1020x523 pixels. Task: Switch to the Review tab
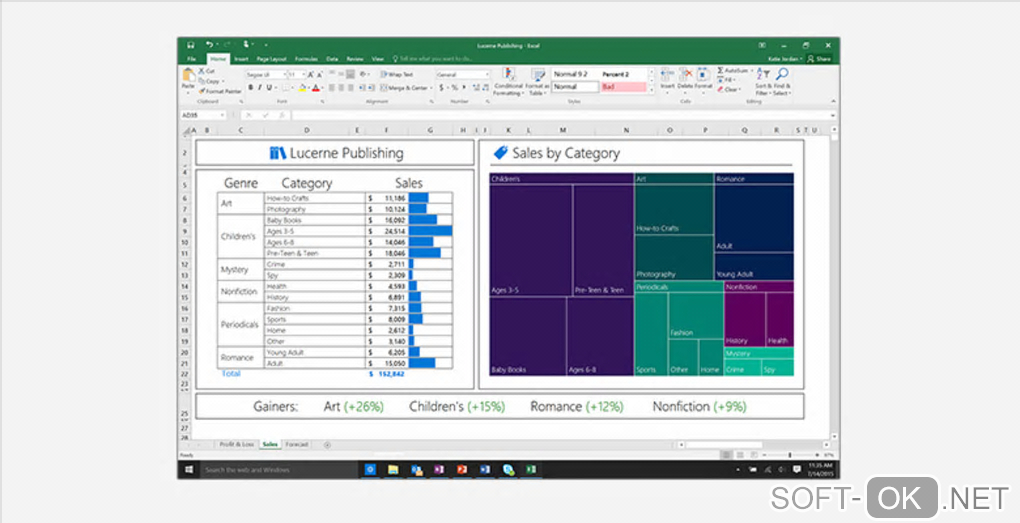(355, 59)
